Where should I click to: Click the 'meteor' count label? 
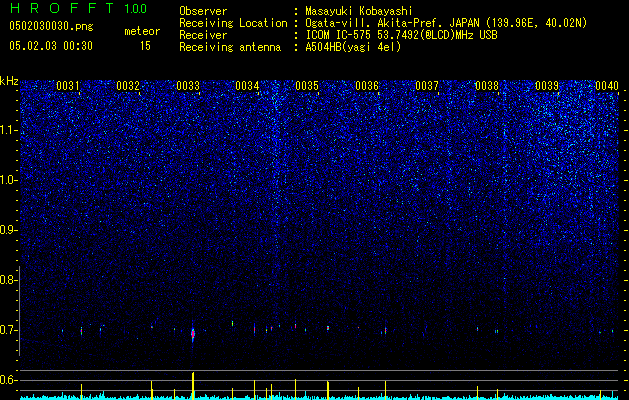[142, 31]
